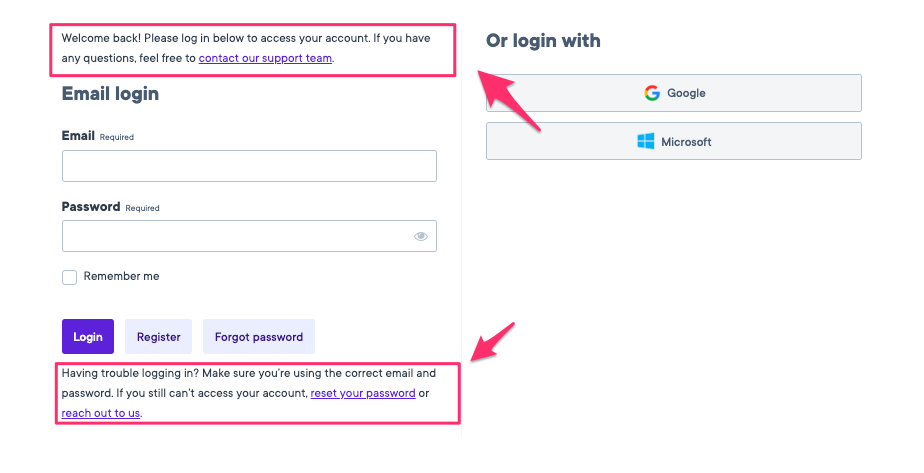Click the Or login with heading
Viewport: 924px width, 473px height.
tap(543, 41)
